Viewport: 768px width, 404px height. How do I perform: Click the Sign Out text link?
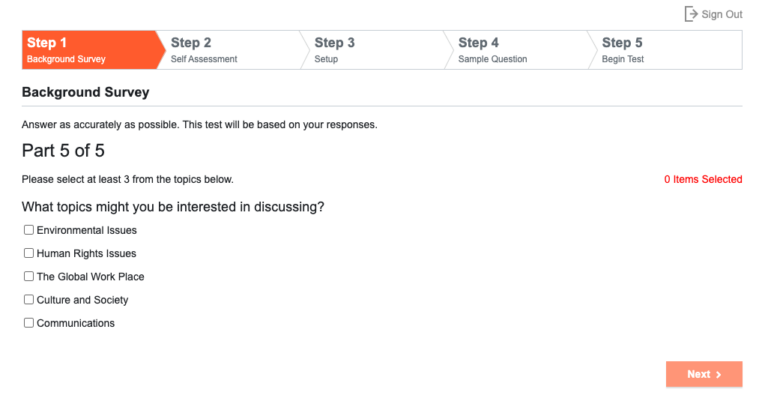721,15
